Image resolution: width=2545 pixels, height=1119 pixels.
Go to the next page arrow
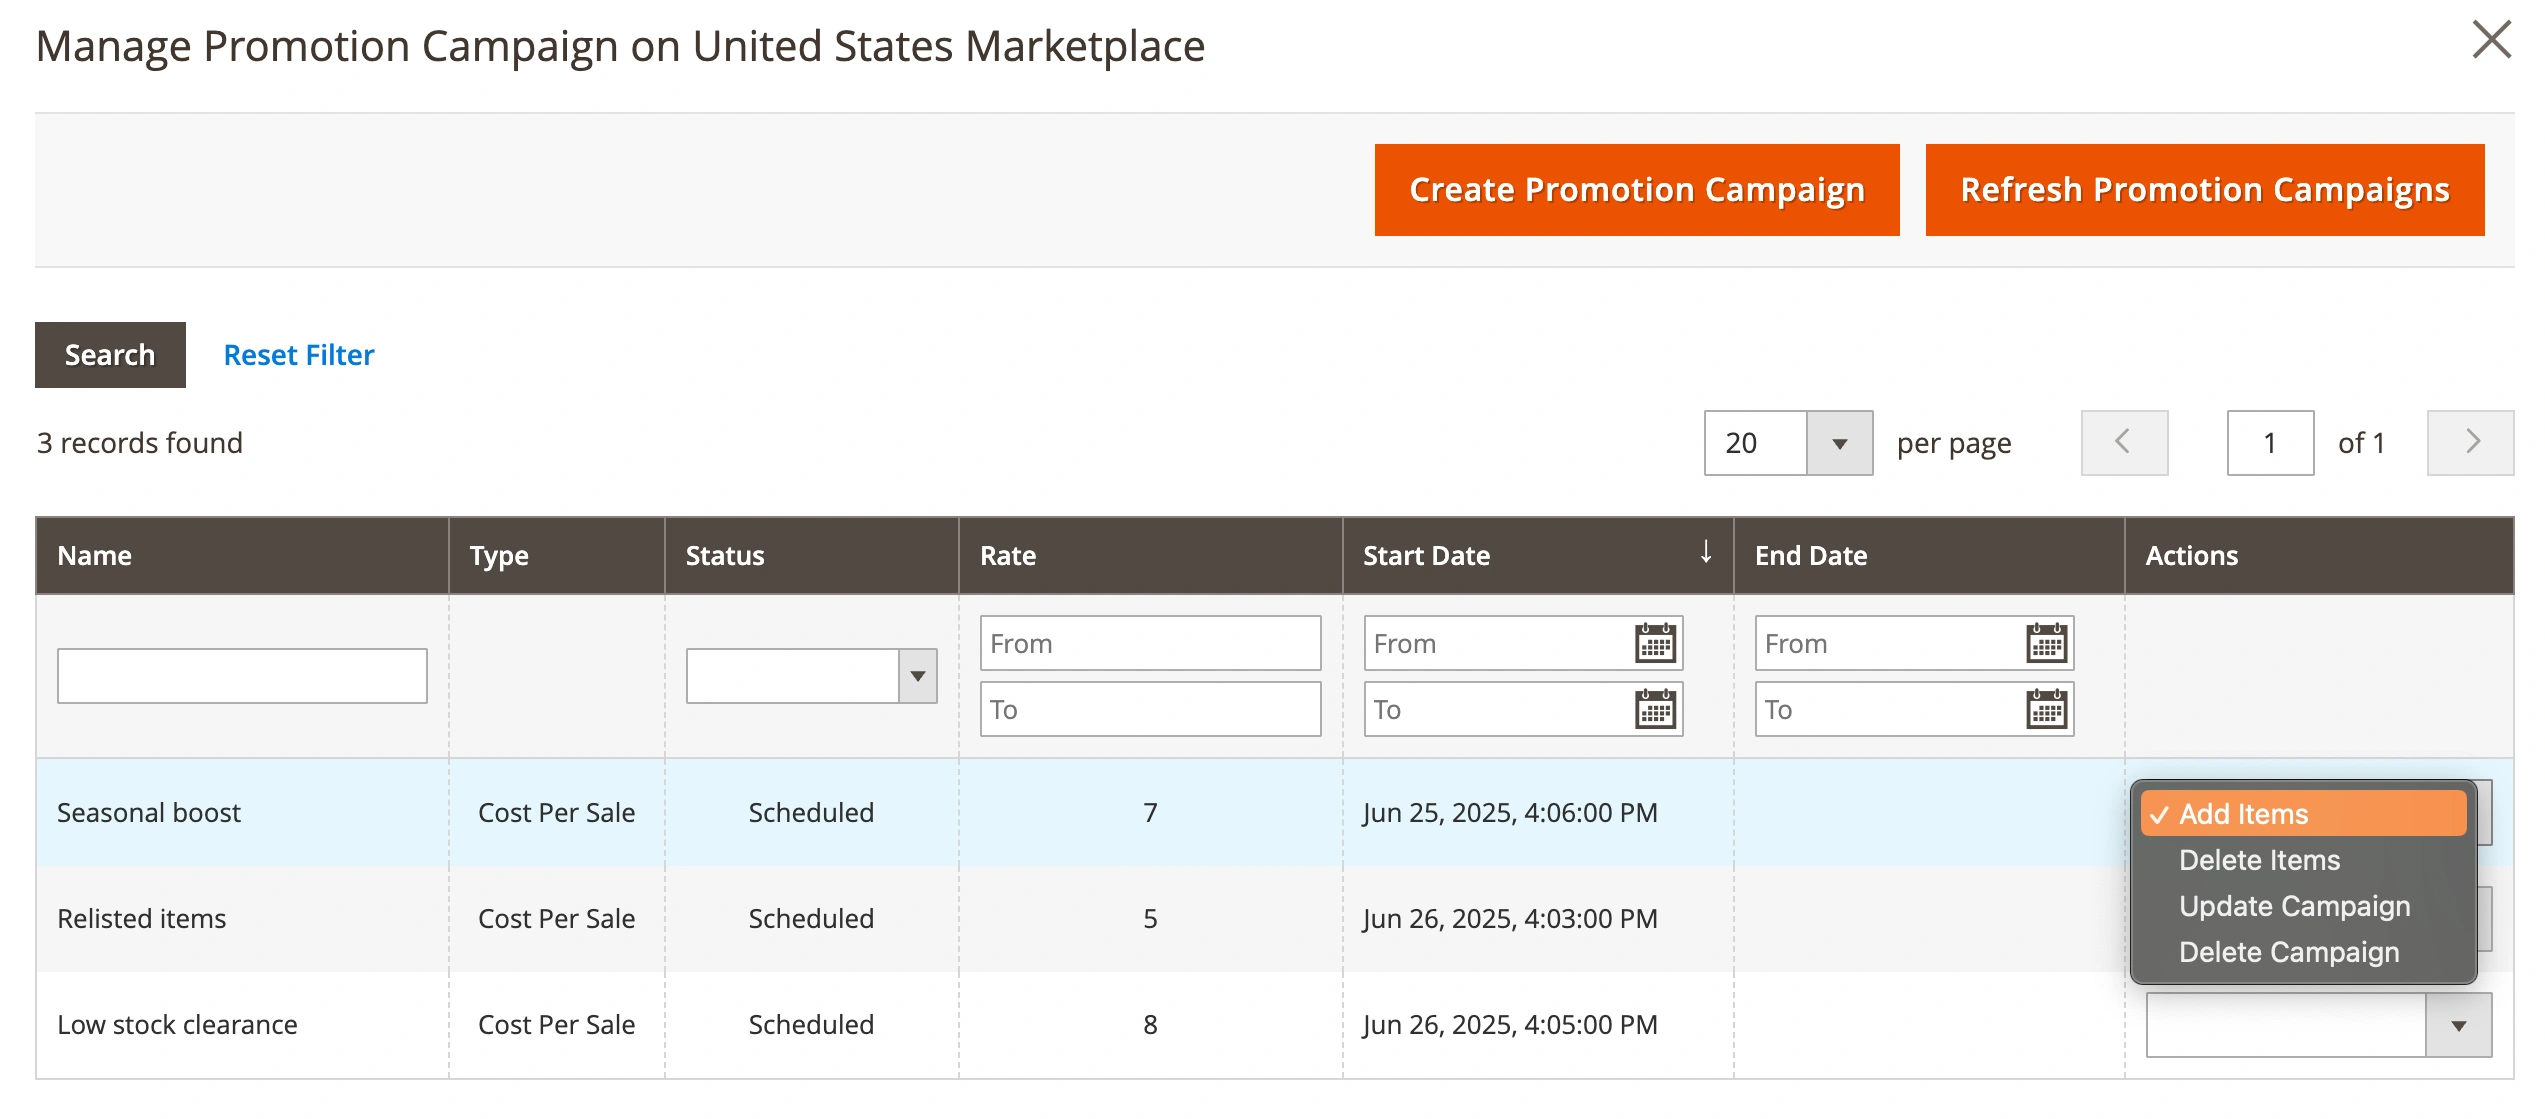coord(2470,442)
